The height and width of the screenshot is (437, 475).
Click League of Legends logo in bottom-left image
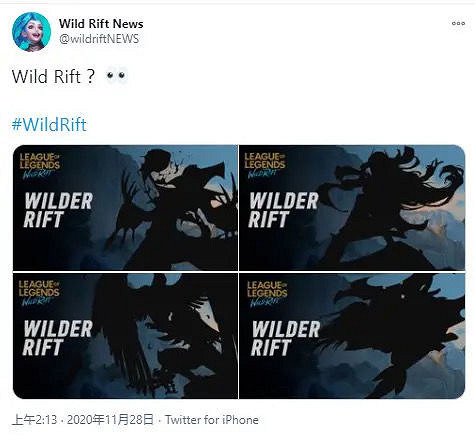point(39,293)
